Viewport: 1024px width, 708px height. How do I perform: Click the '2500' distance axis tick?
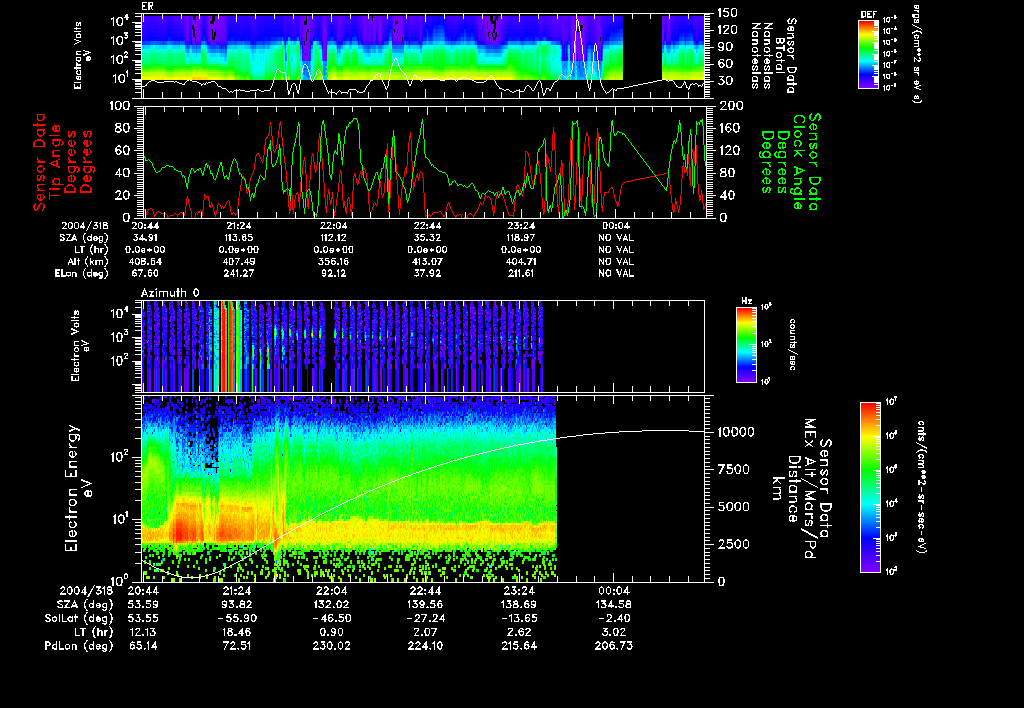pos(734,544)
